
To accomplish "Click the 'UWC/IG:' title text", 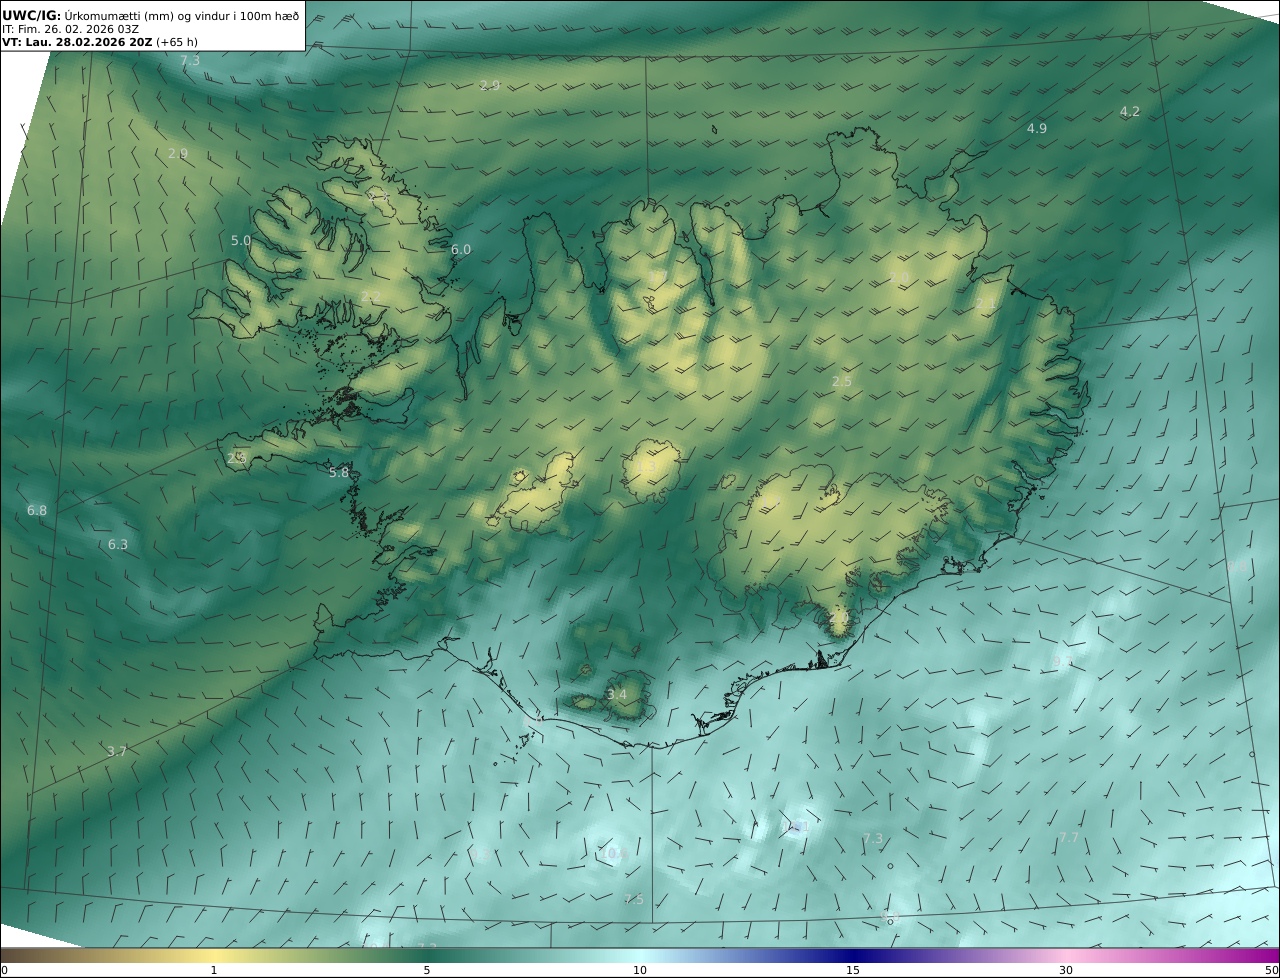I will coord(31,15).
